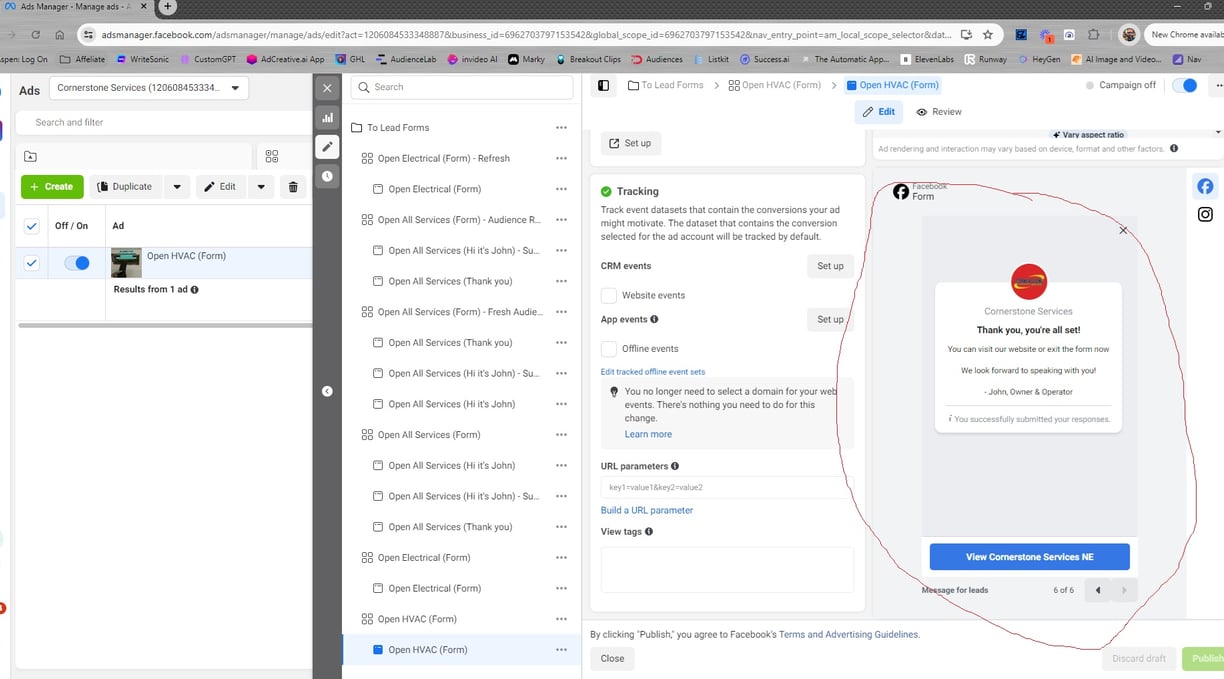The width and height of the screenshot is (1224, 679).
Task: Click the View tags text area
Action: (x=727, y=569)
